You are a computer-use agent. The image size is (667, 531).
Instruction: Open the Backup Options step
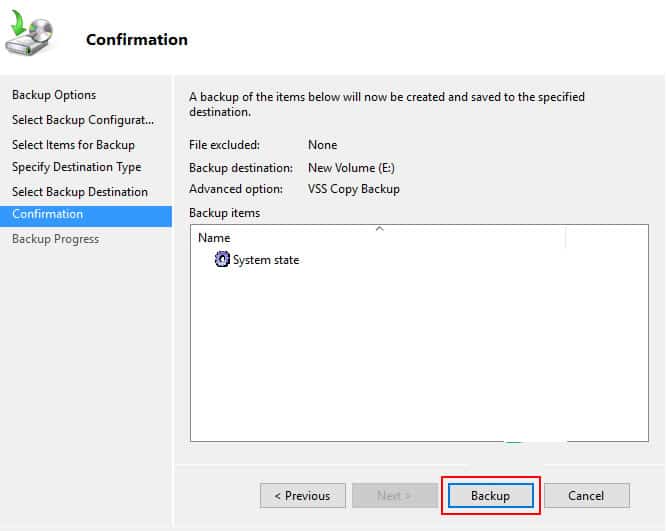54,95
